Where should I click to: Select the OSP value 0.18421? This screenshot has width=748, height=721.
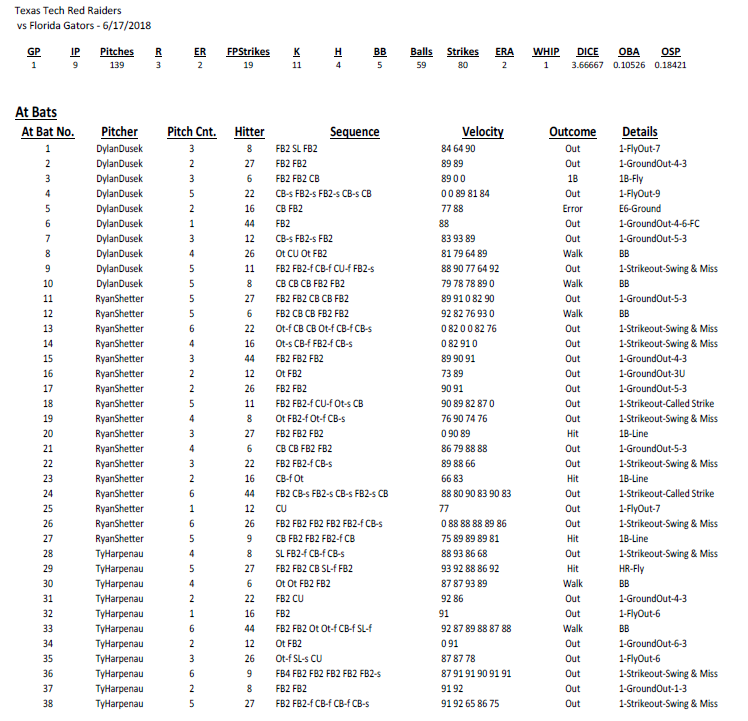(670, 65)
